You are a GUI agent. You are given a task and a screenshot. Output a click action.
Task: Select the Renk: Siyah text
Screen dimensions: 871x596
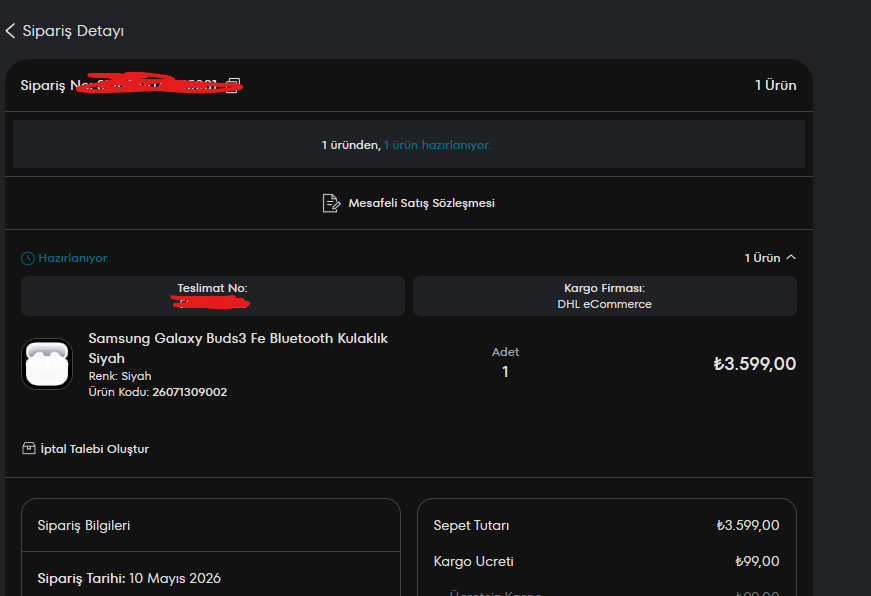pyautogui.click(x=120, y=376)
